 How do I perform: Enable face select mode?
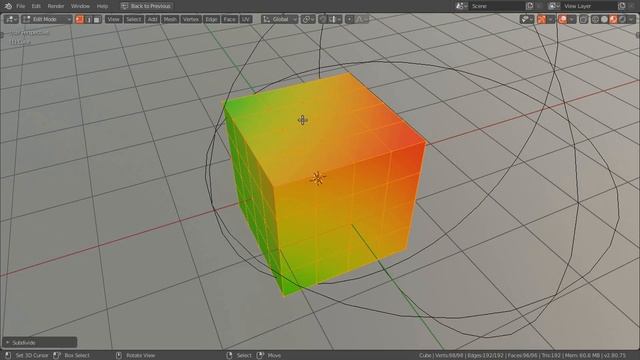point(97,19)
